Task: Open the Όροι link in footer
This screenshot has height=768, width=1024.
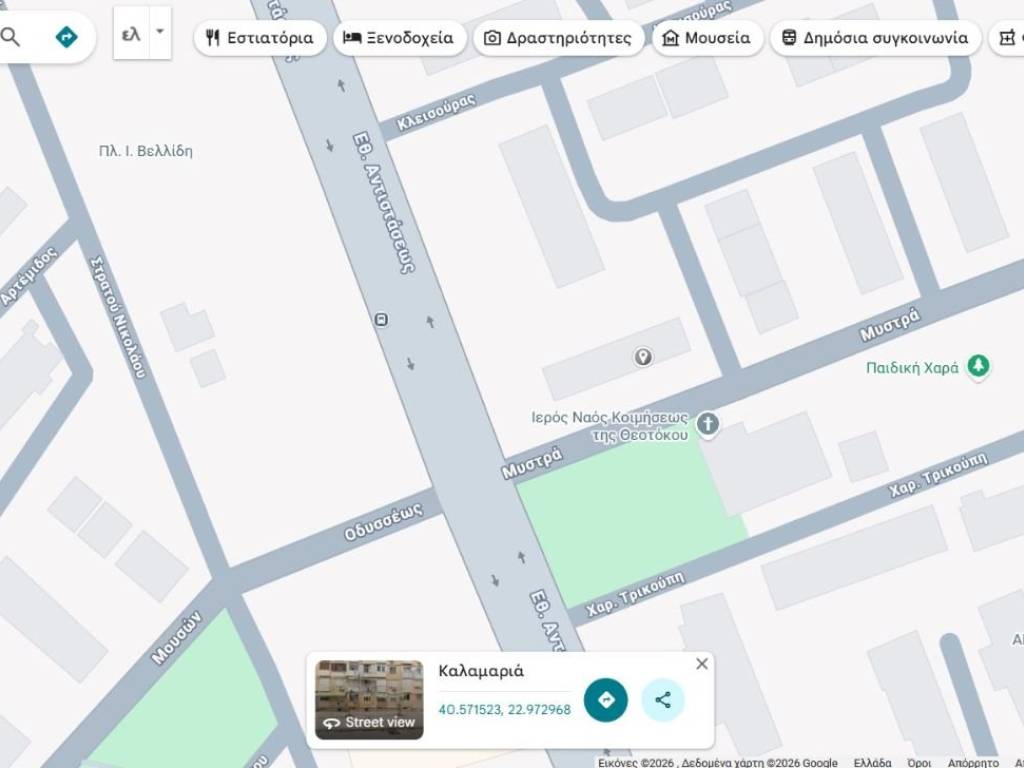Action: 919,762
